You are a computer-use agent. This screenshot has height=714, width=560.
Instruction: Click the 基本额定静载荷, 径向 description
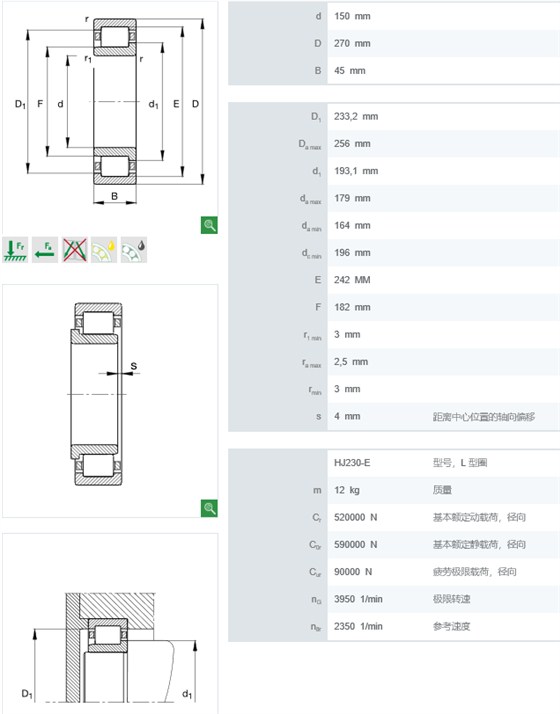(x=479, y=545)
